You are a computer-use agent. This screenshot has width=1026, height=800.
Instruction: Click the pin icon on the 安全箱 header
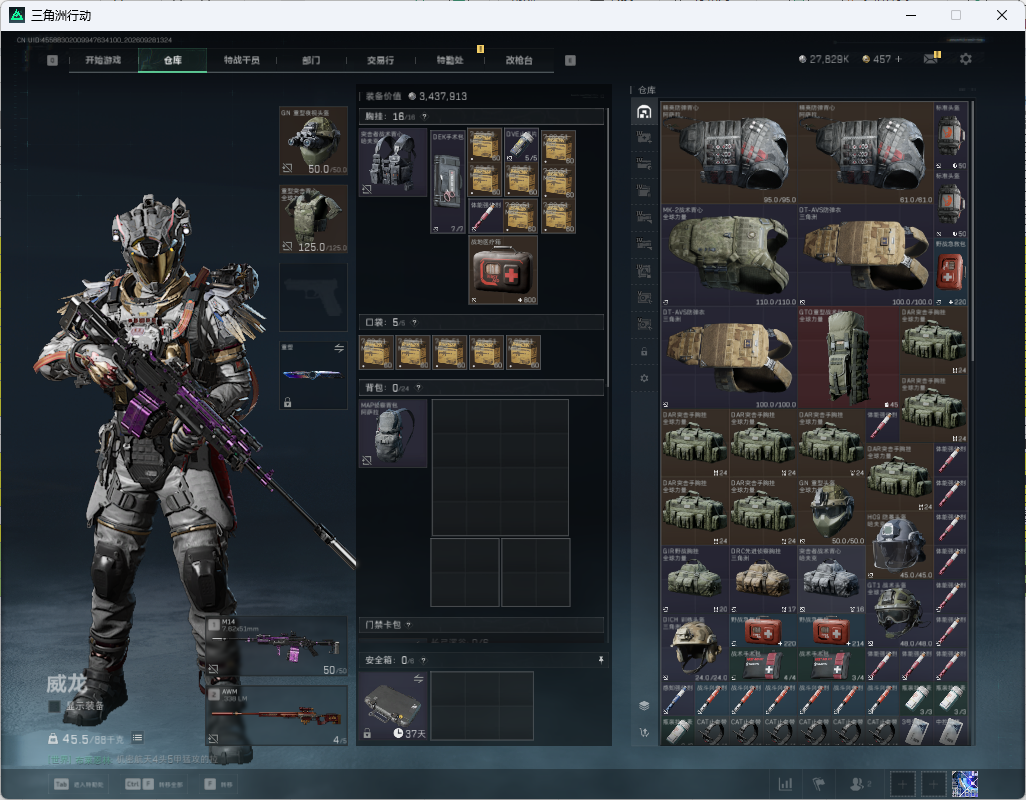[601, 660]
